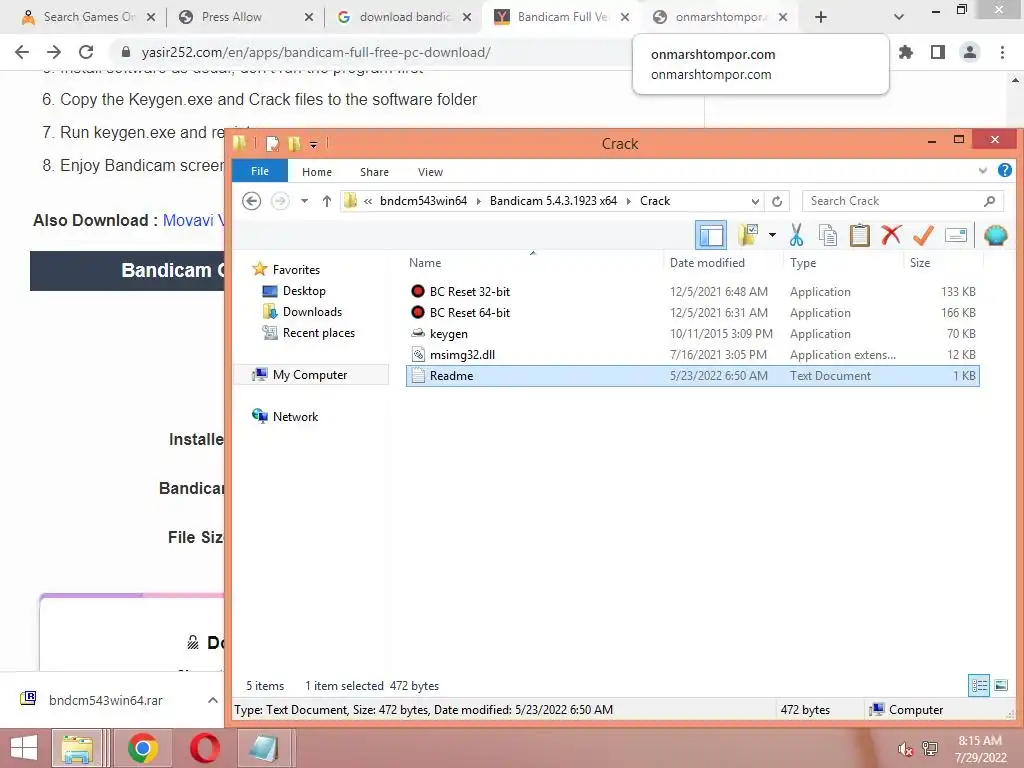Open Favorites in navigation pane

[296, 270]
